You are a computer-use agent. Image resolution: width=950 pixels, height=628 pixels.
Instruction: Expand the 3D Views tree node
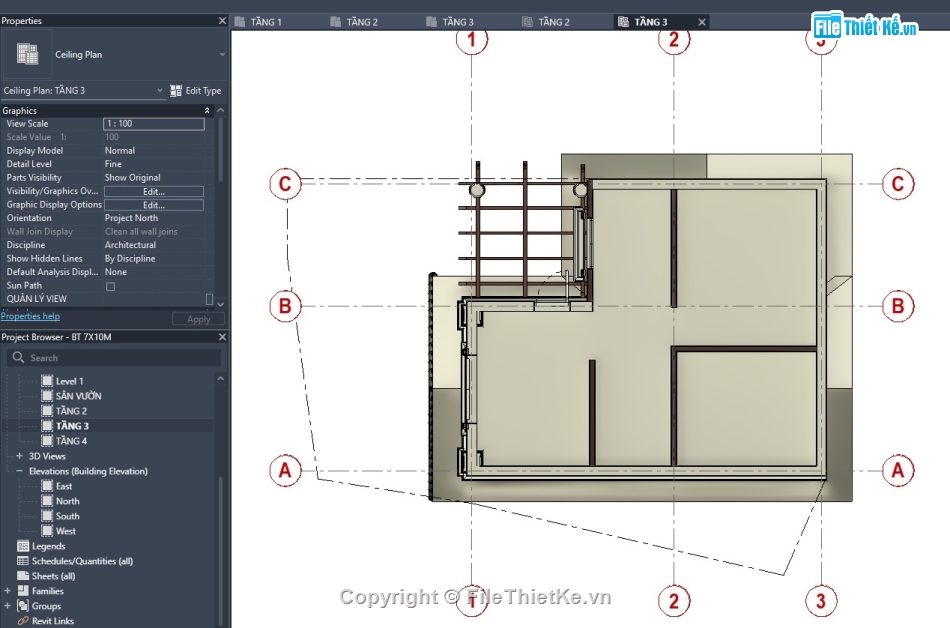20,455
